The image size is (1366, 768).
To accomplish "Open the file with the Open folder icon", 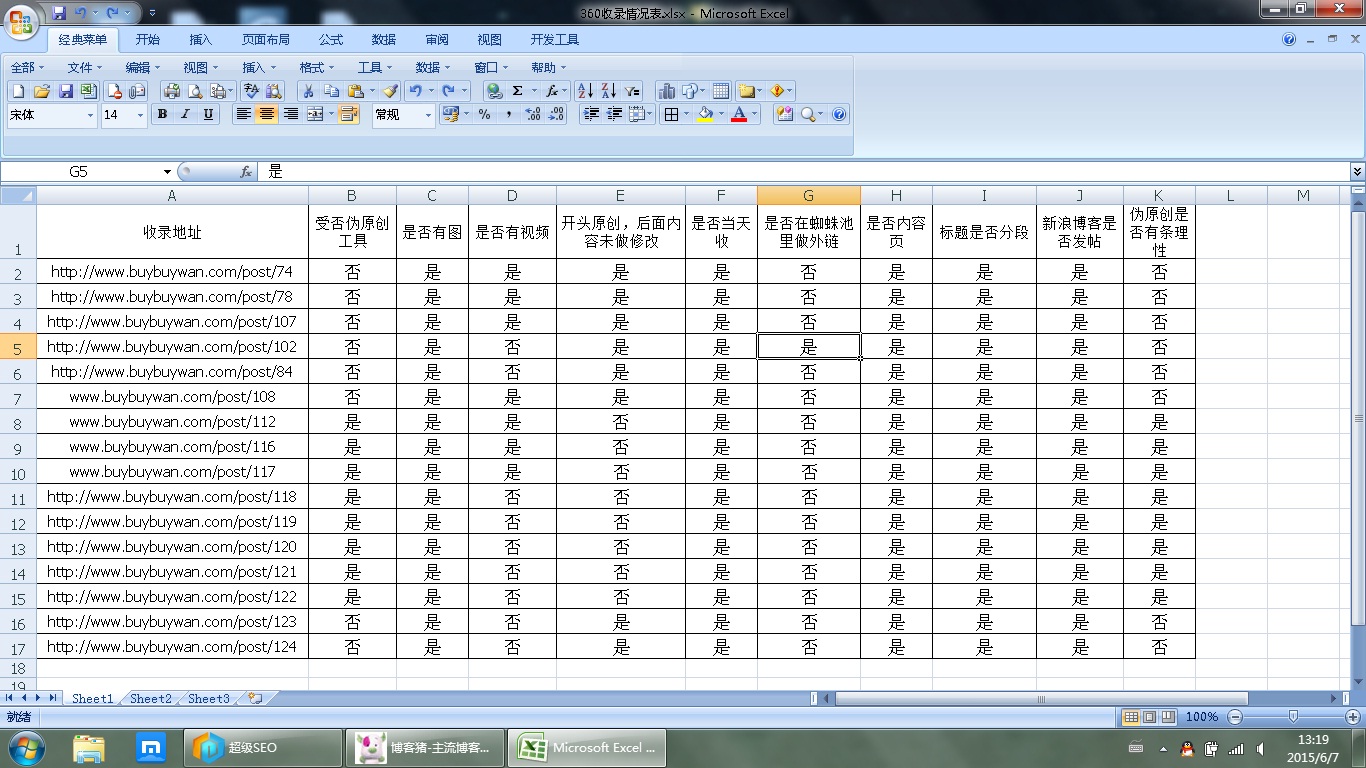I will pyautogui.click(x=42, y=91).
